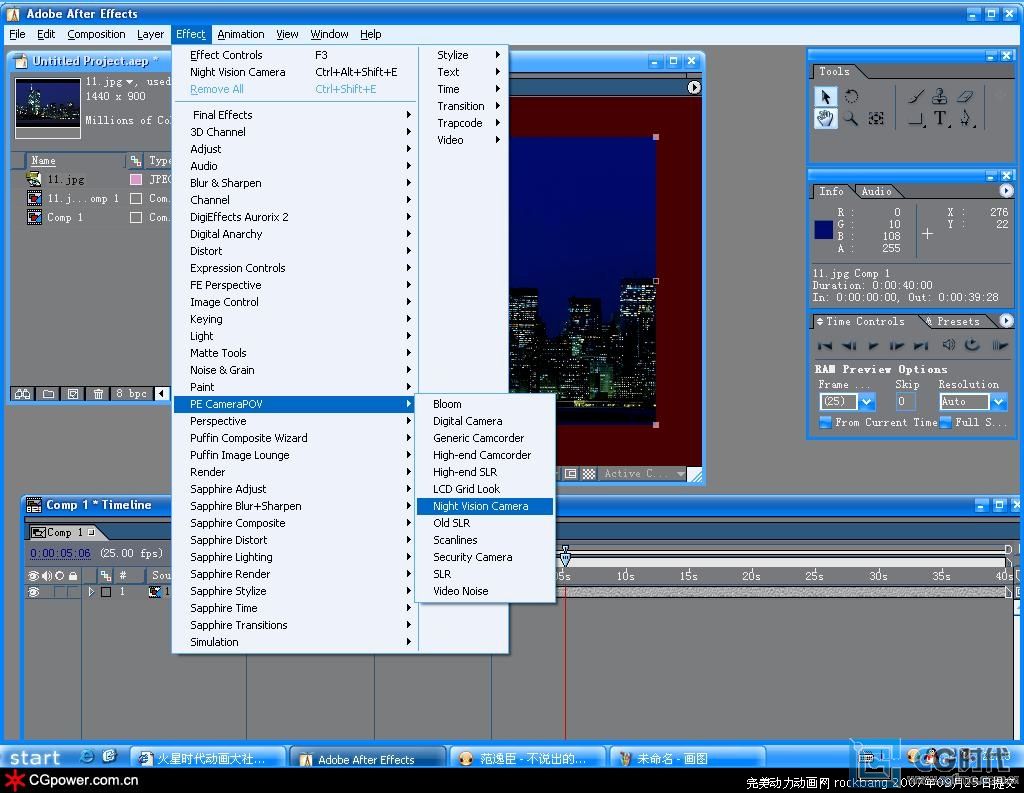1024x793 pixels.
Task: Expand layer 1 properties triangle in Timeline
Action: [x=91, y=592]
